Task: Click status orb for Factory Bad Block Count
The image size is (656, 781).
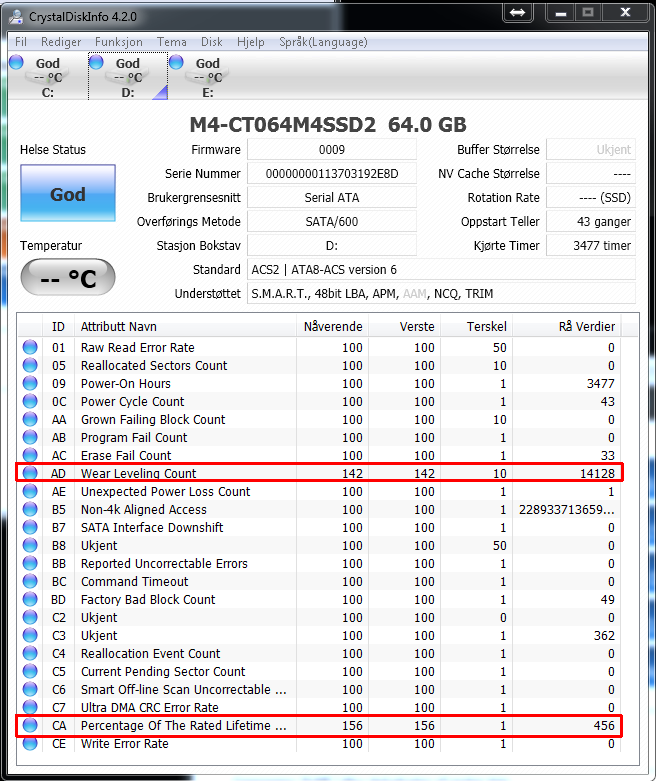Action: [x=30, y=599]
